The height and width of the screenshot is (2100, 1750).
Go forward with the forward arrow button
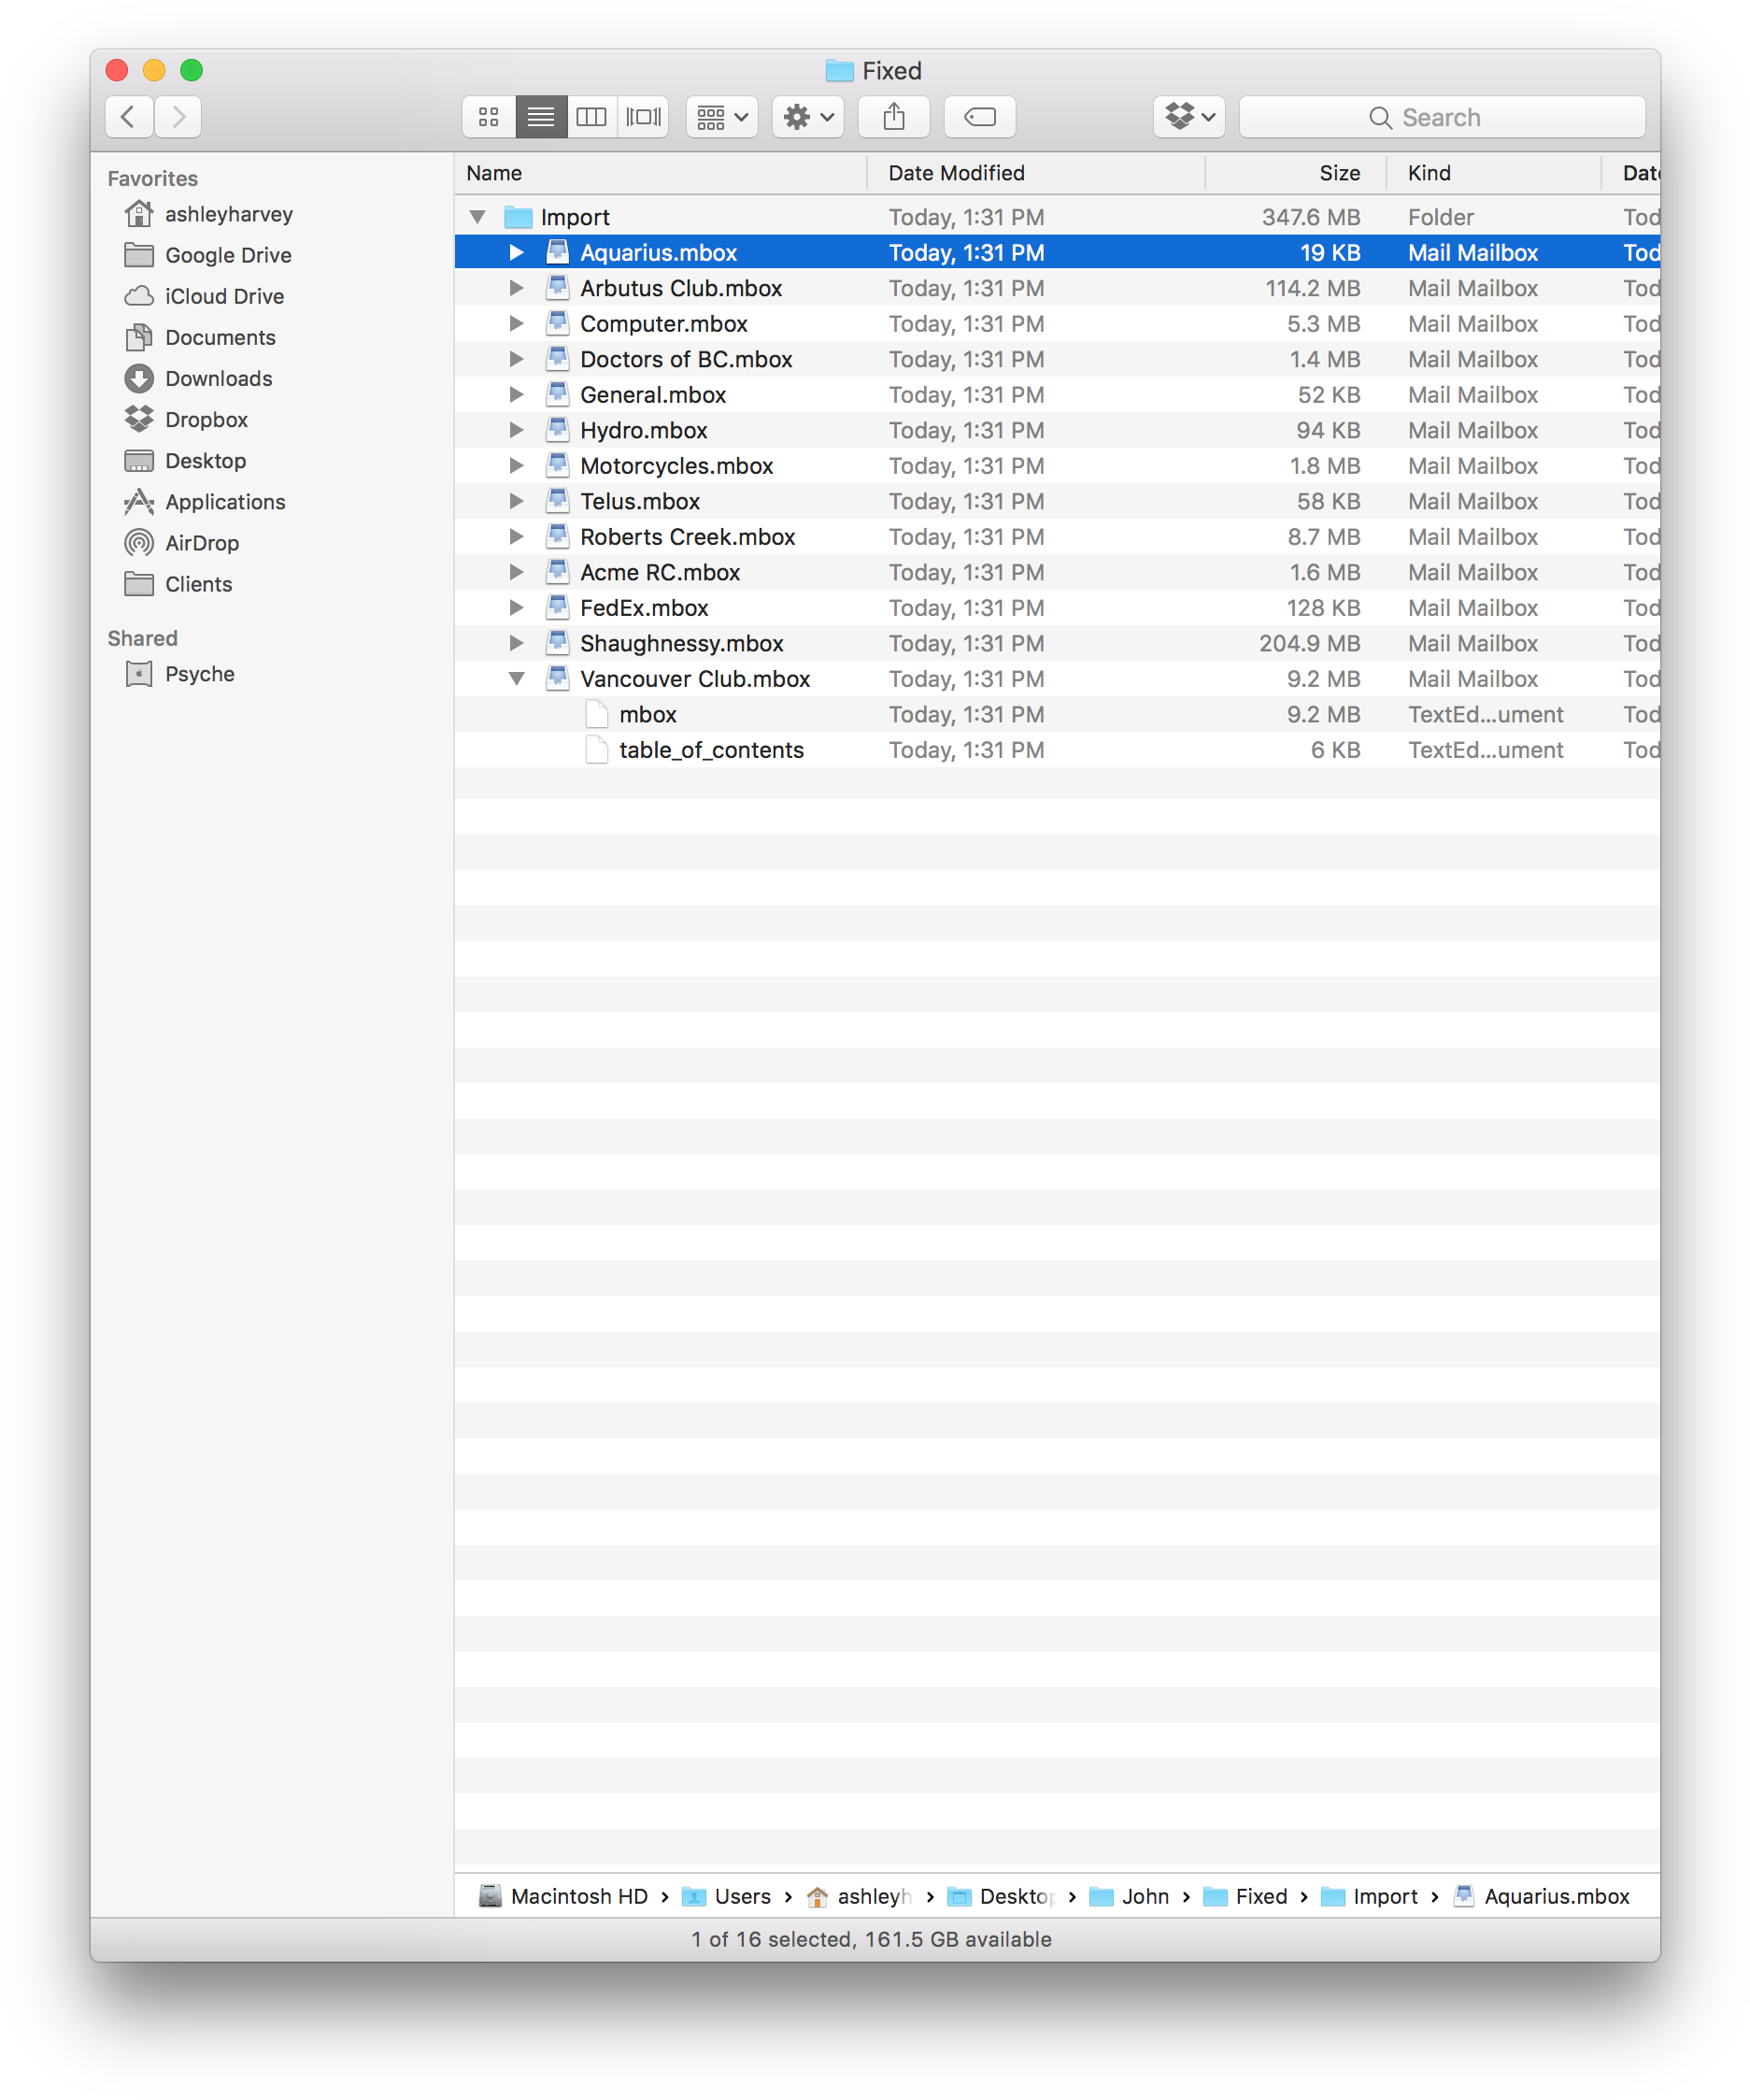point(178,117)
